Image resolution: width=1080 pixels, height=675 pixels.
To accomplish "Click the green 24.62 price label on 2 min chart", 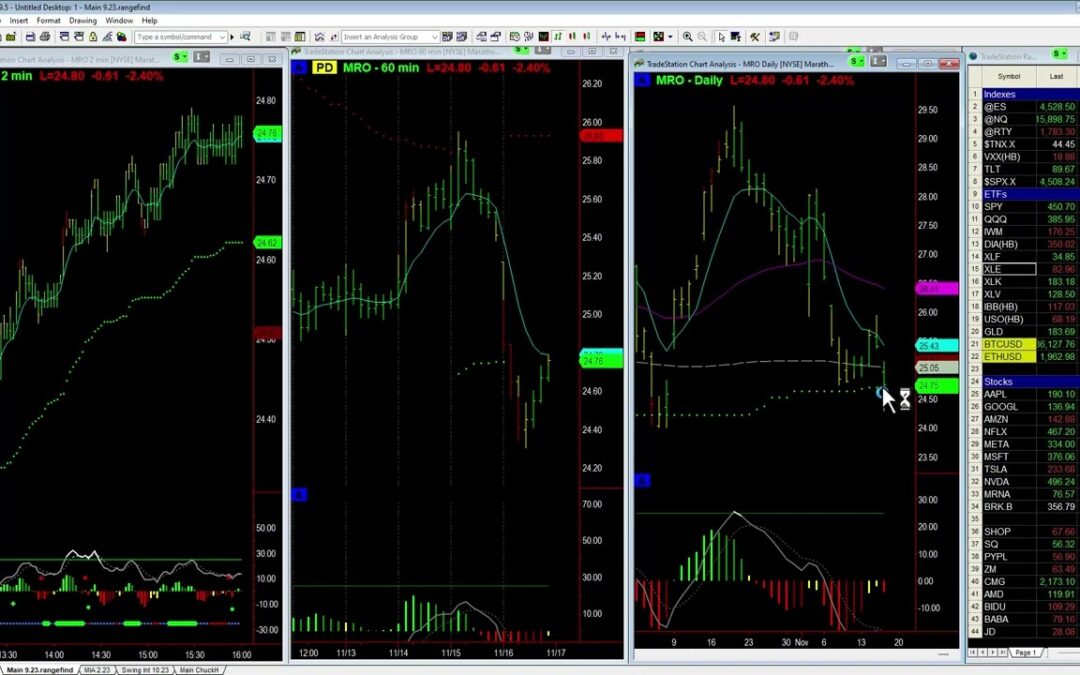I will tap(268, 242).
